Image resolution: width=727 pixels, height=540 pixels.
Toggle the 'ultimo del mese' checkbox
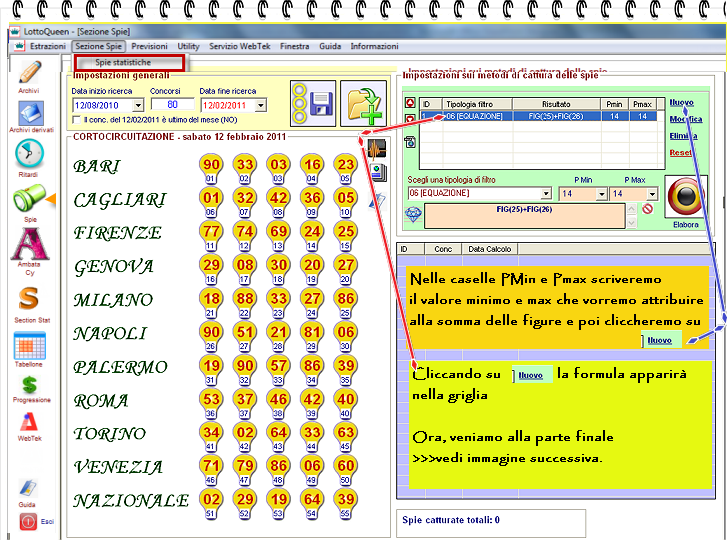[77, 120]
